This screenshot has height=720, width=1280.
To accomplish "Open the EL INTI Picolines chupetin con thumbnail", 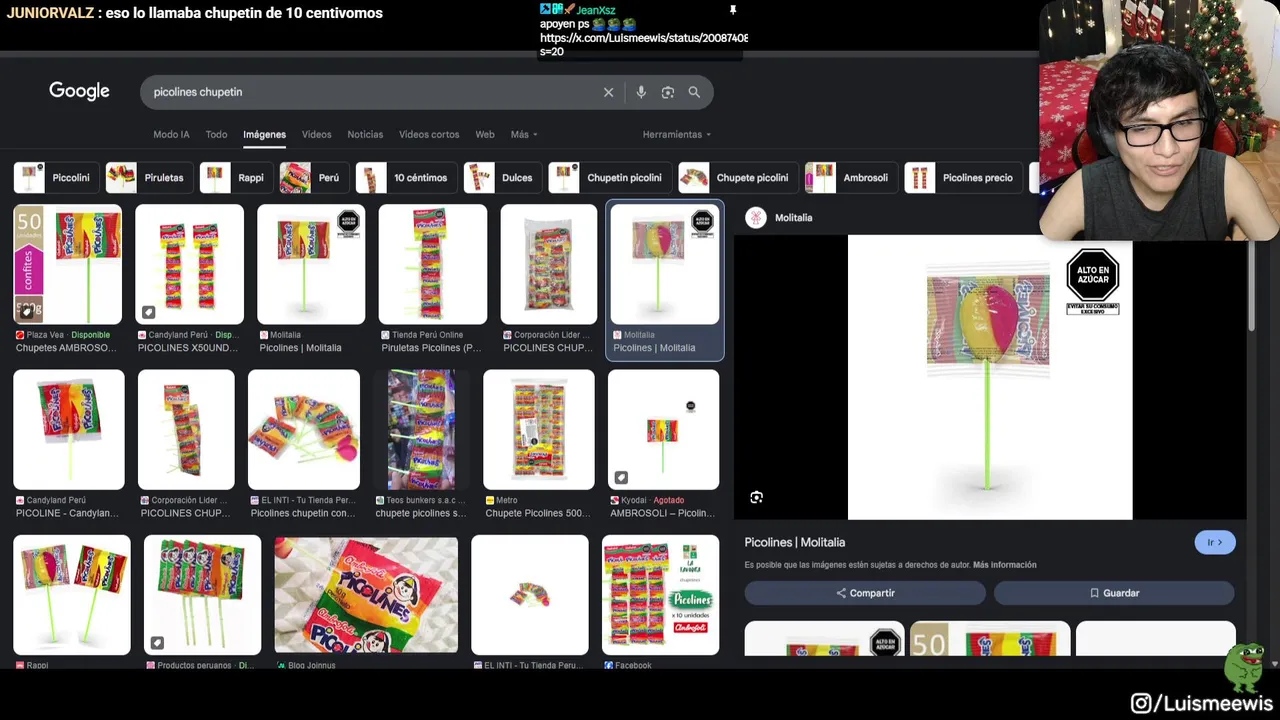I will [x=304, y=430].
